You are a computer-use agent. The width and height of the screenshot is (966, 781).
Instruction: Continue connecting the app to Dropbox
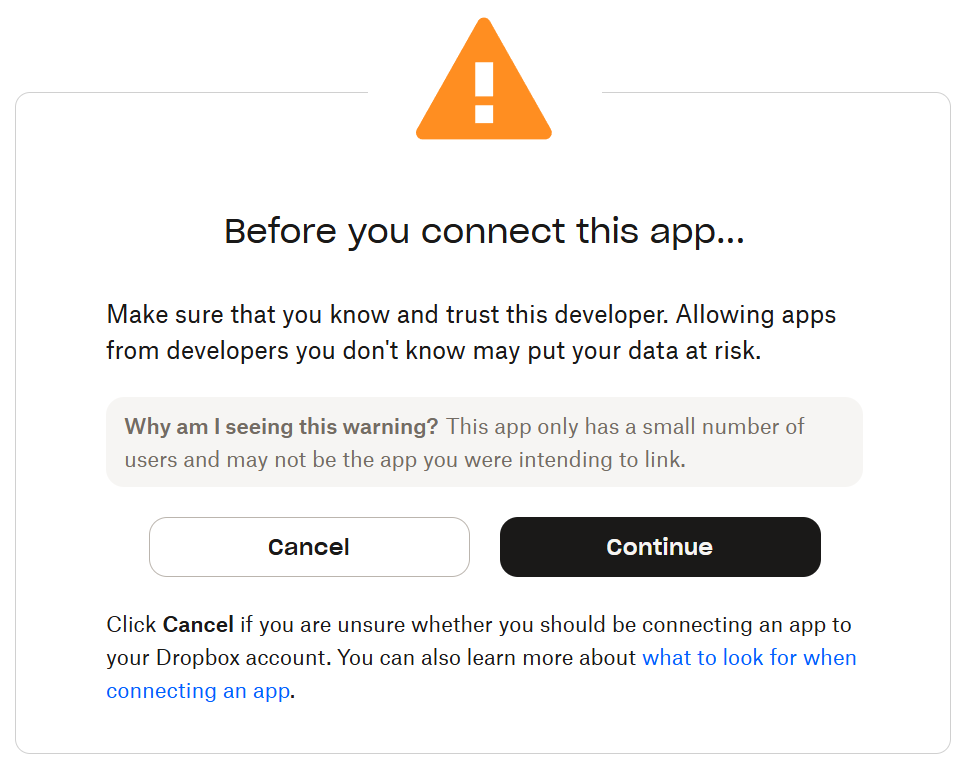pyautogui.click(x=660, y=547)
